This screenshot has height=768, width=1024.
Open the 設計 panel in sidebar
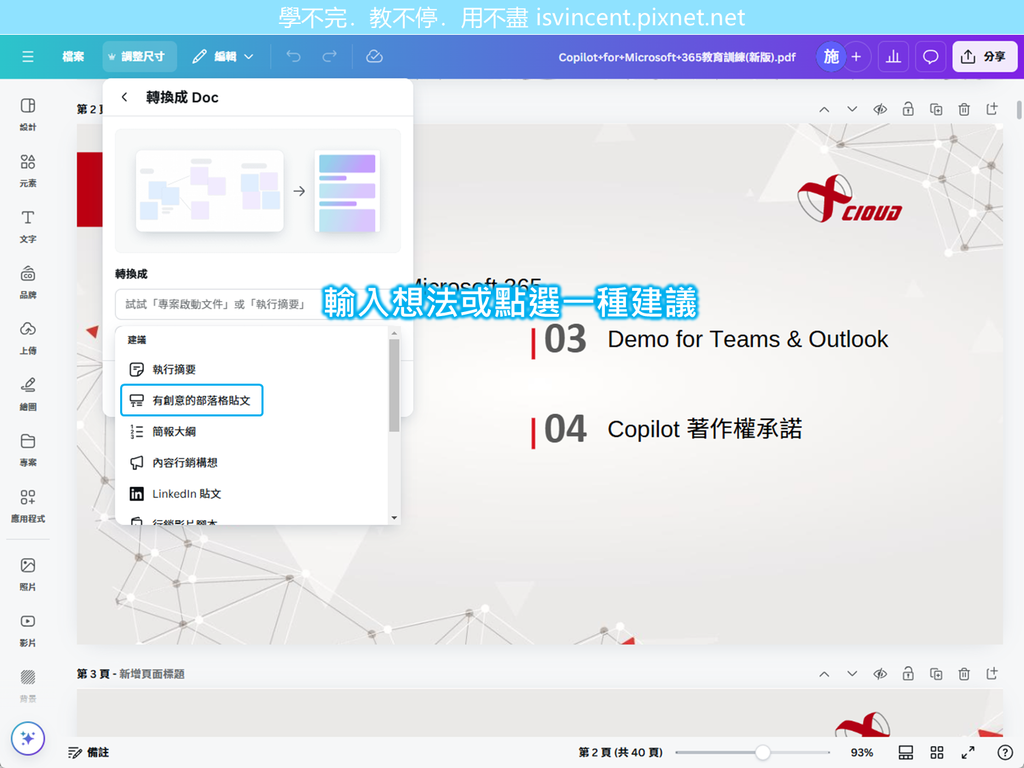pos(27,114)
